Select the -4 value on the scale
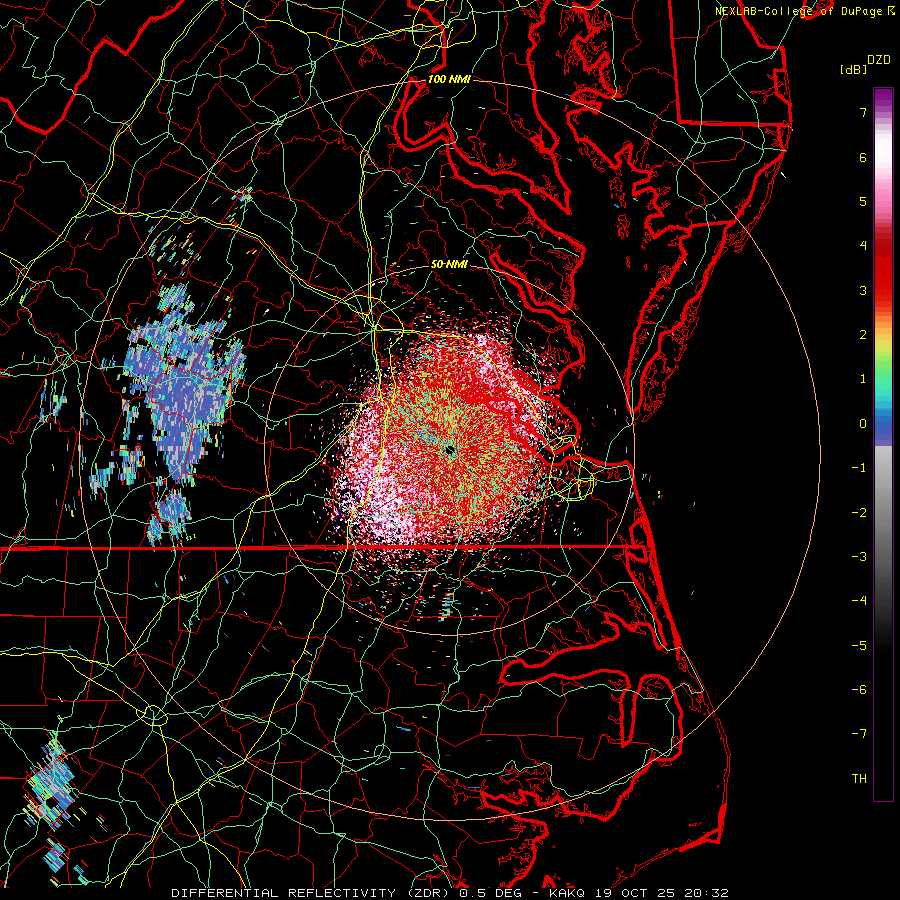The width and height of the screenshot is (900, 900). (859, 601)
